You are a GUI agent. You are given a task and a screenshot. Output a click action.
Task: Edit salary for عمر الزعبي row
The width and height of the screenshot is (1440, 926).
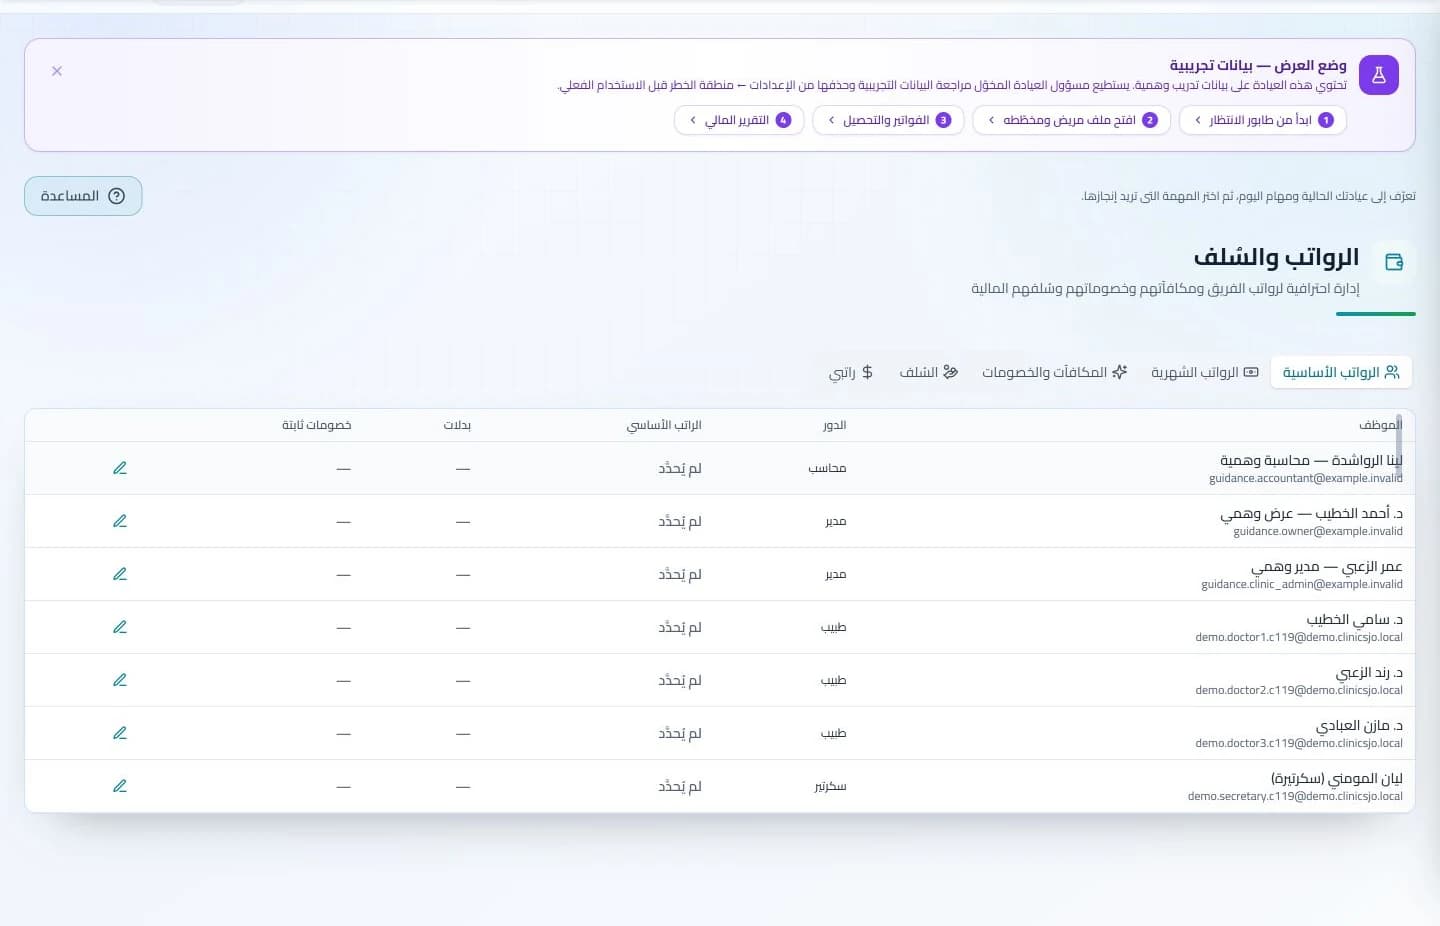[x=120, y=574]
